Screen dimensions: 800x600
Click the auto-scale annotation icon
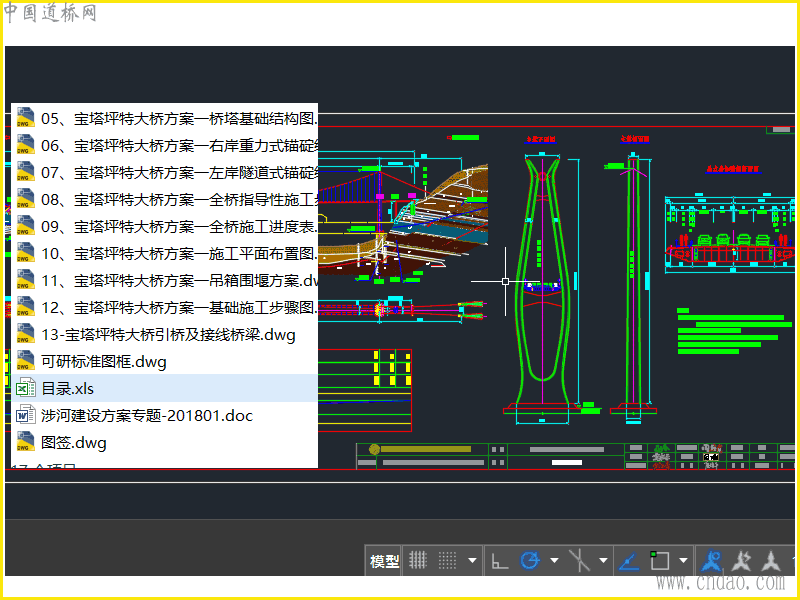tap(742, 561)
